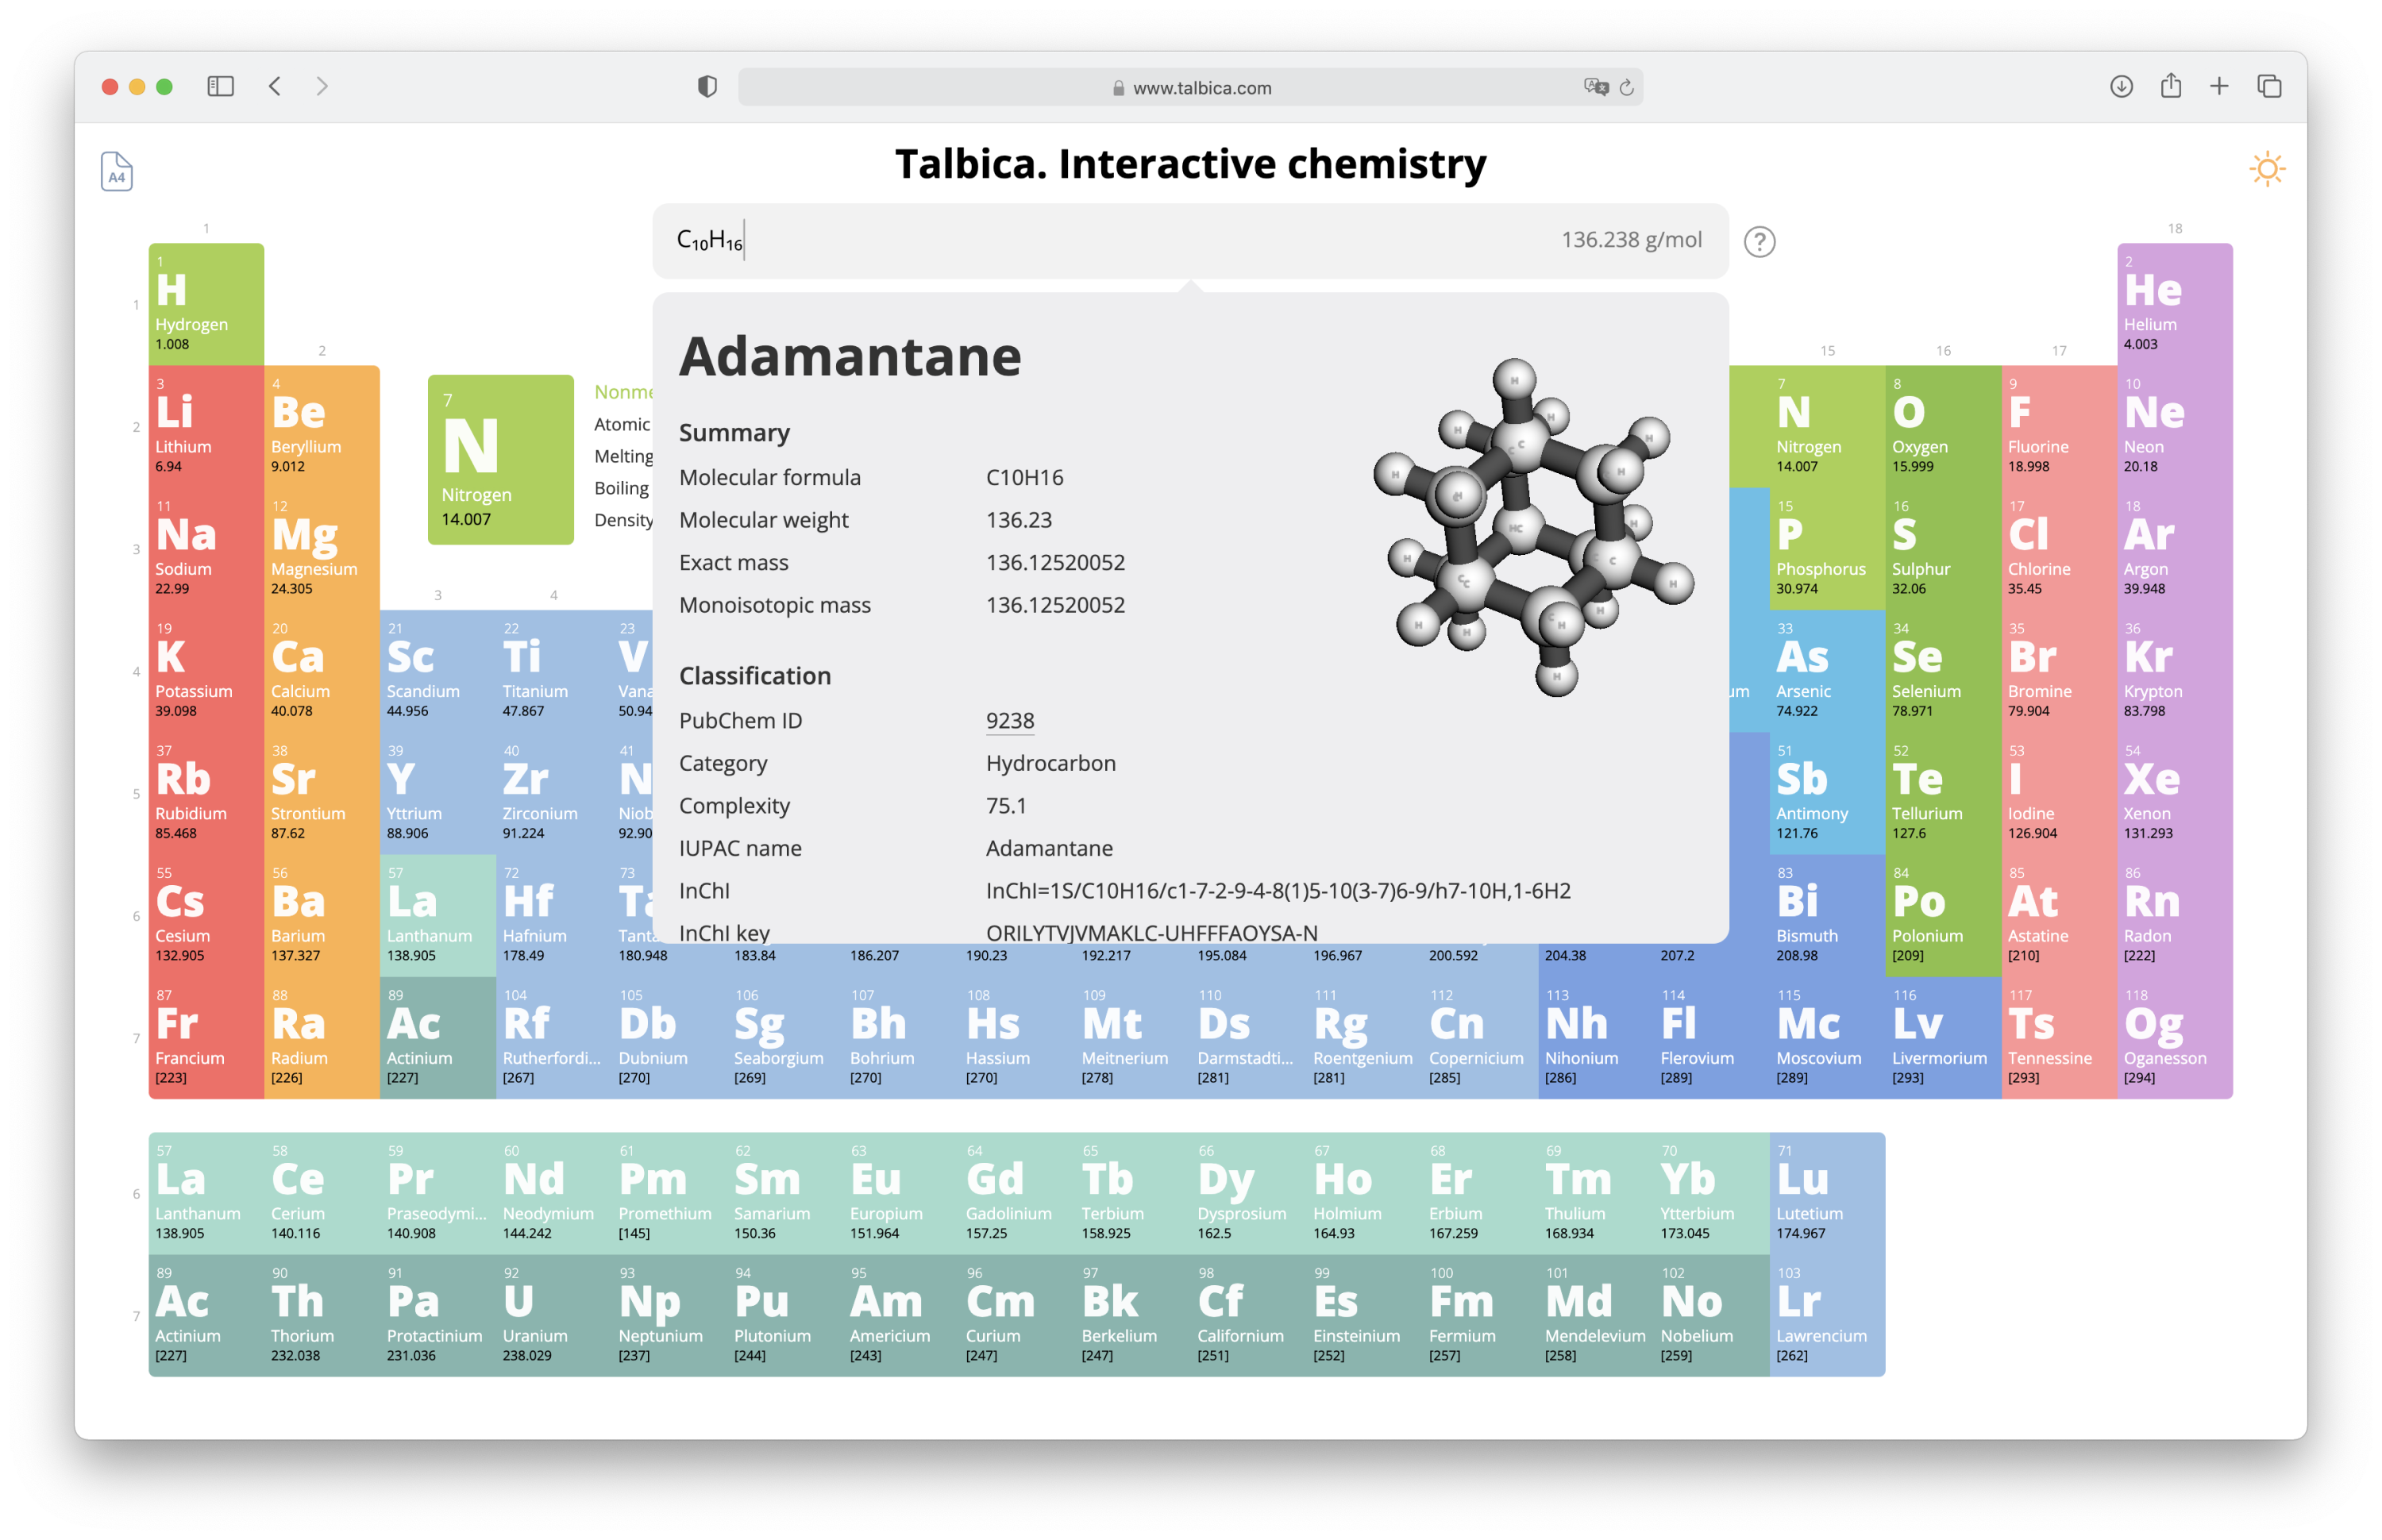The height and width of the screenshot is (1540, 2382).
Task: Select the Seaborgium element tile
Action: [785, 1038]
